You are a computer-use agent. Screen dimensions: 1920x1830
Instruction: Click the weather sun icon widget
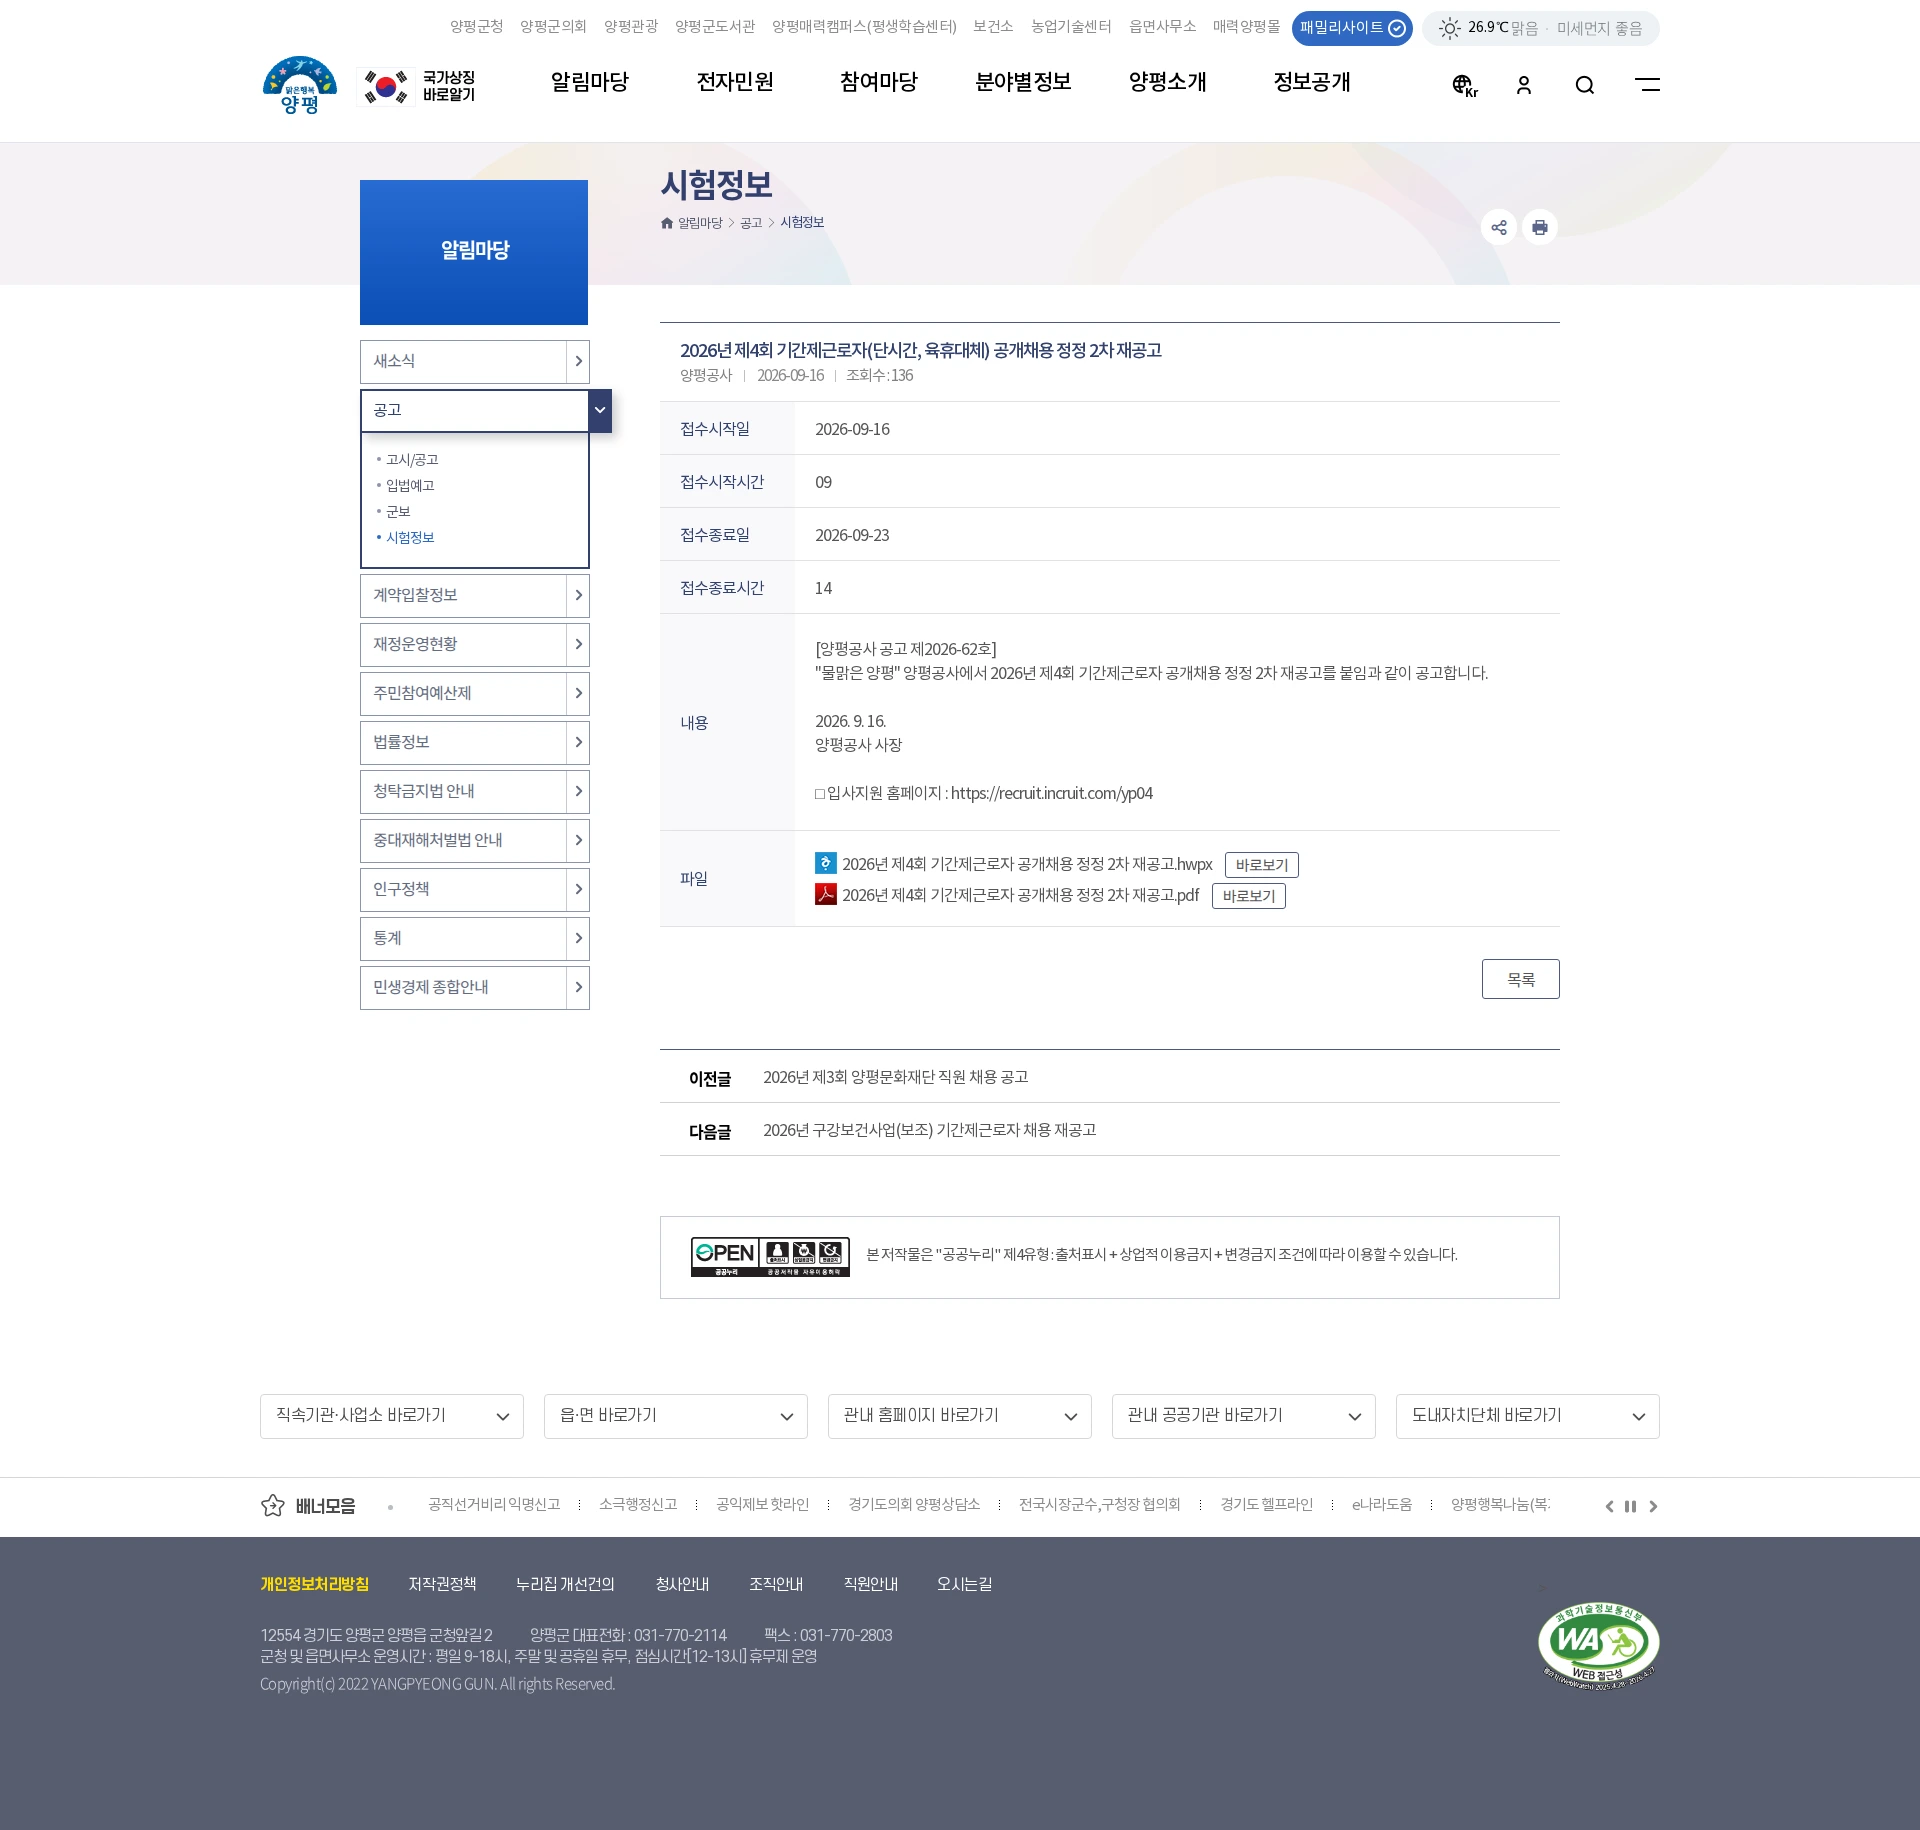point(1449,29)
